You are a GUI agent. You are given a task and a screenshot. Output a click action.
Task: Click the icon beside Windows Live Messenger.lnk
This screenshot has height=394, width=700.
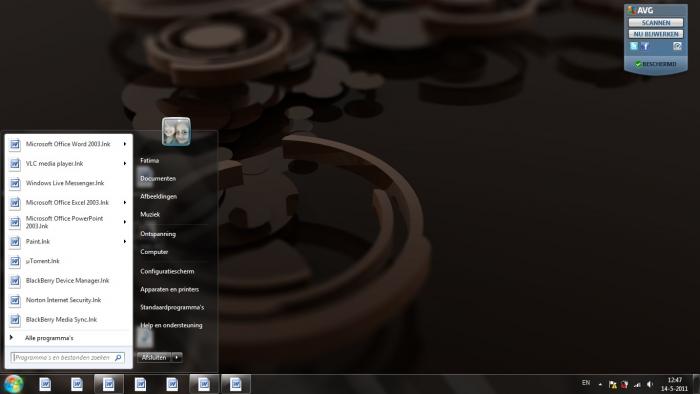click(15, 183)
